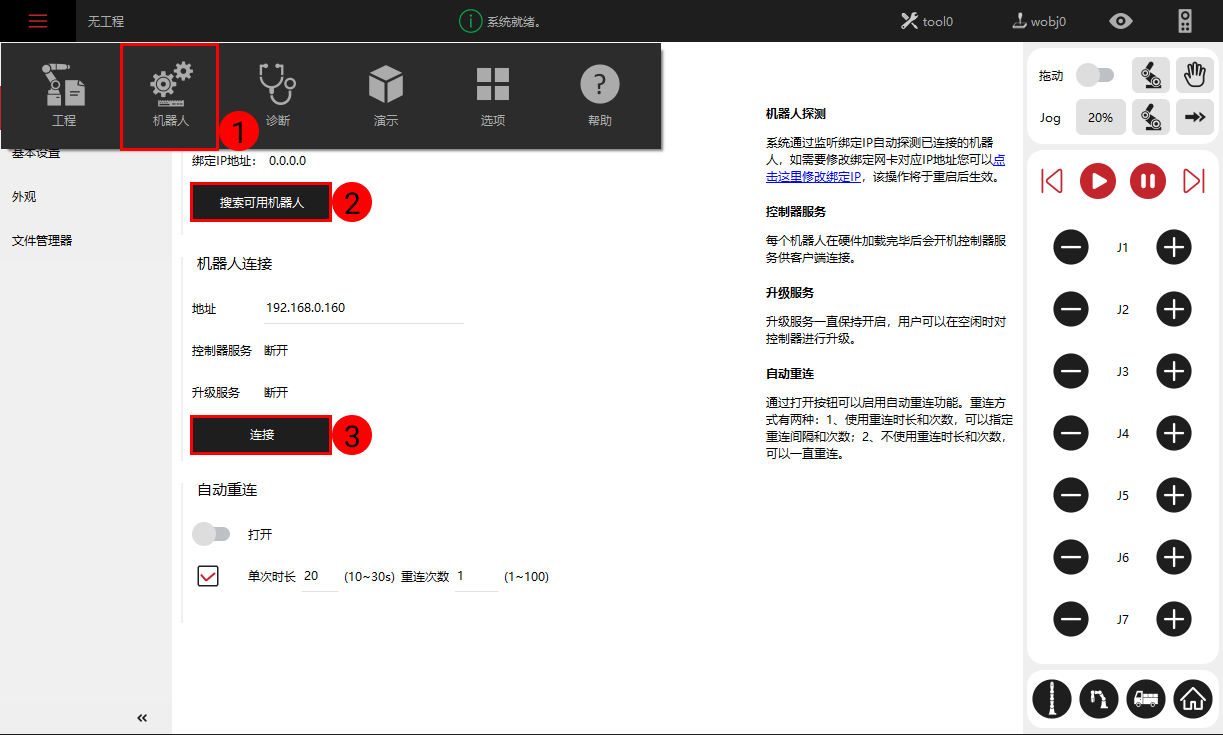Viewport: 1223px width, 735px height.
Task: Click the robot arm icon in 拖动 row
Action: click(1151, 75)
